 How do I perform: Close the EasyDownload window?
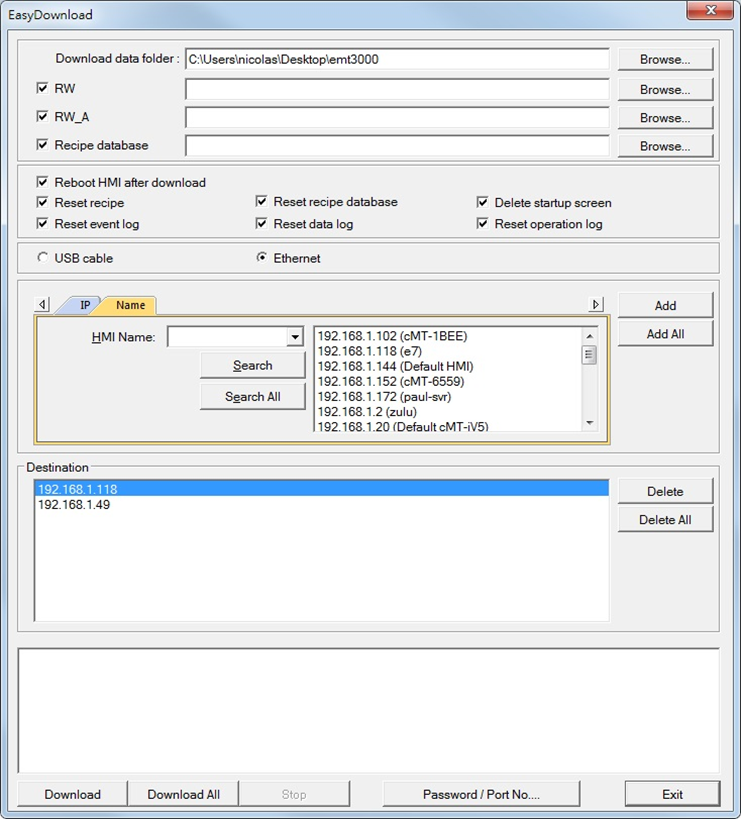pos(710,10)
